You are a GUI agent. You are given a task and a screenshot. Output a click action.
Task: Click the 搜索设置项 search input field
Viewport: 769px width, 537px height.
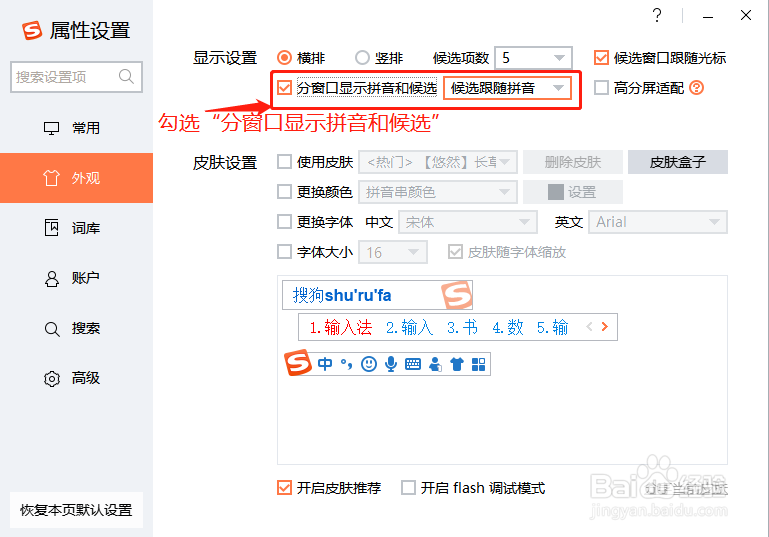(77, 77)
